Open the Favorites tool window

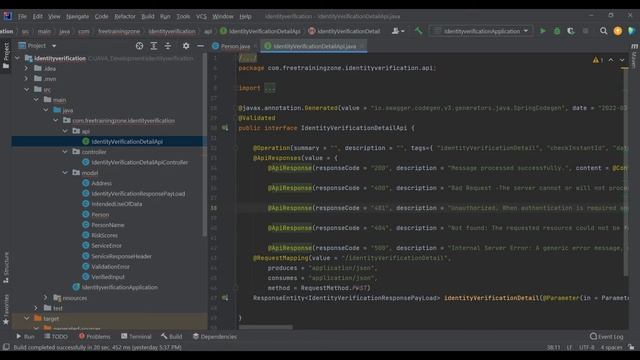coord(6,309)
